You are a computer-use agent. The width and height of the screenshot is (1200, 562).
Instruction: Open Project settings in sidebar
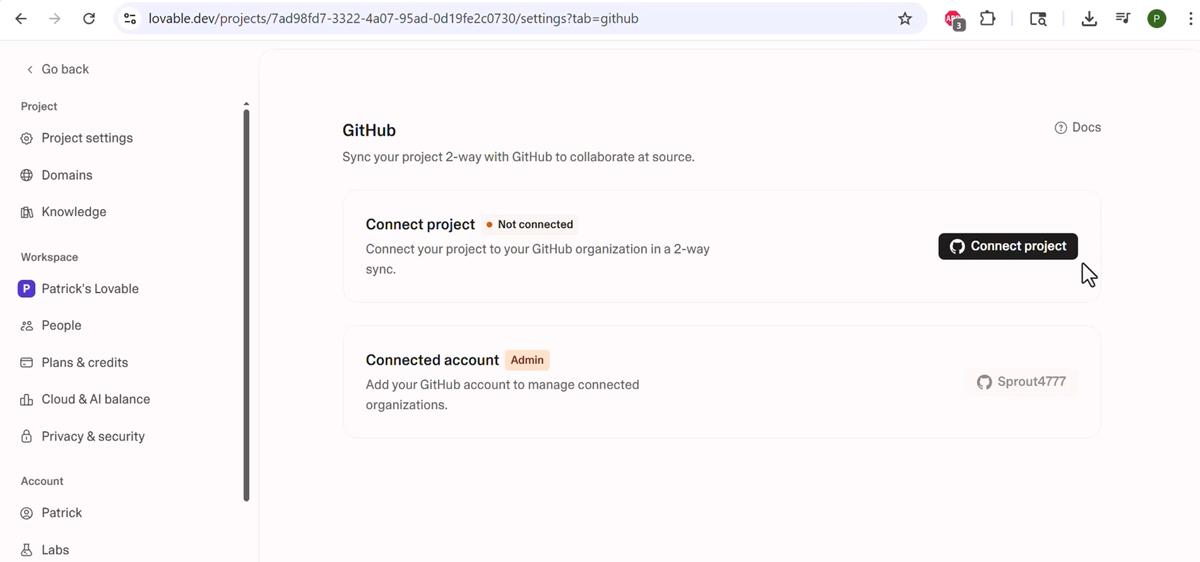click(76, 138)
